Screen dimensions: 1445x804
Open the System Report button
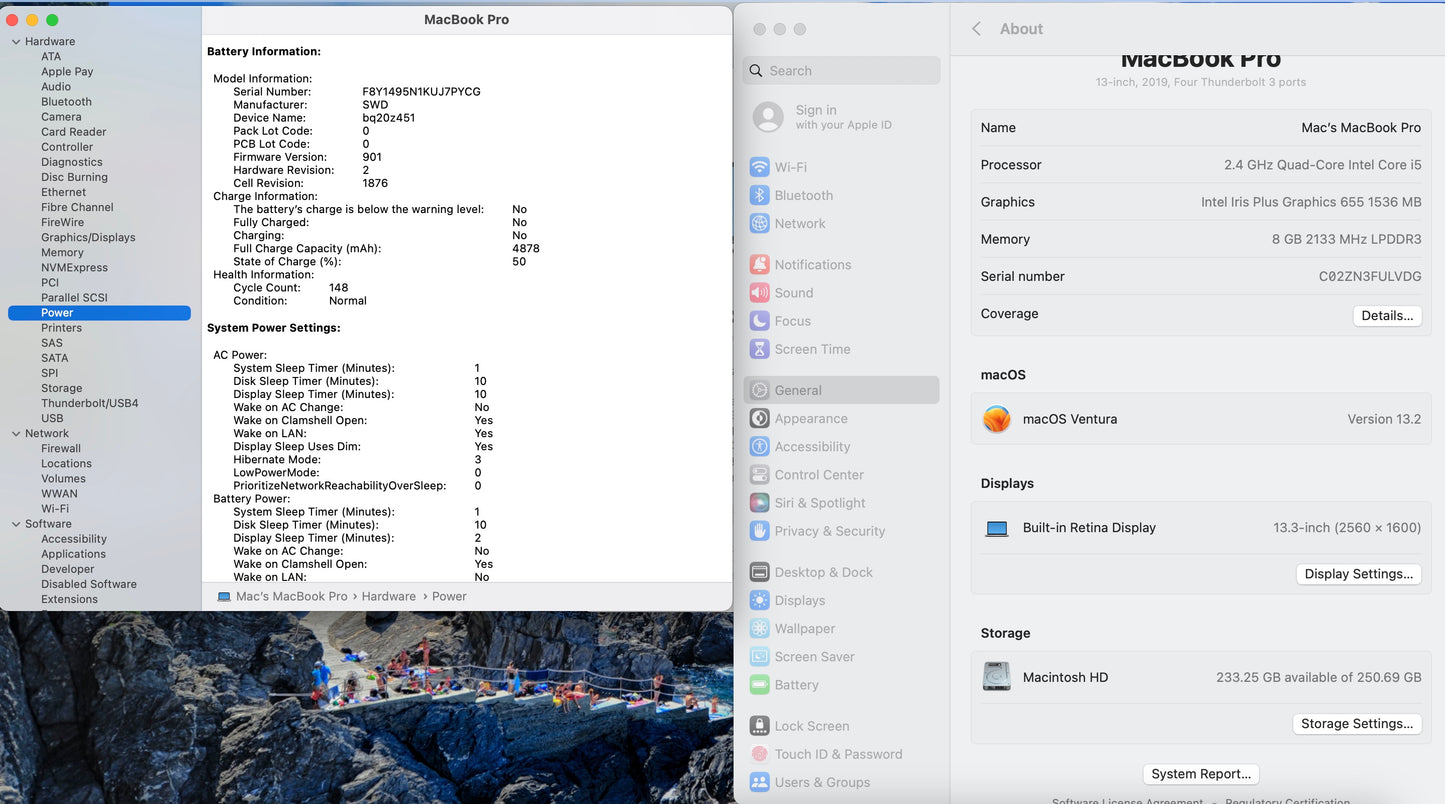(1200, 774)
